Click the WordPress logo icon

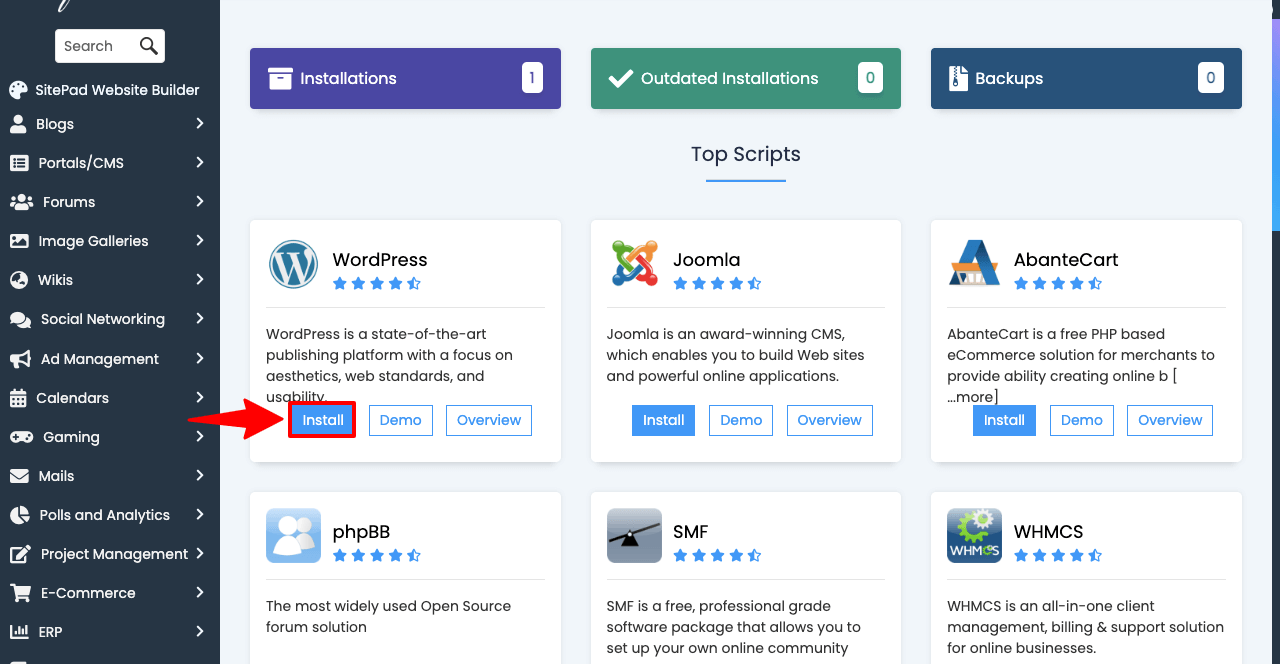tap(293, 264)
